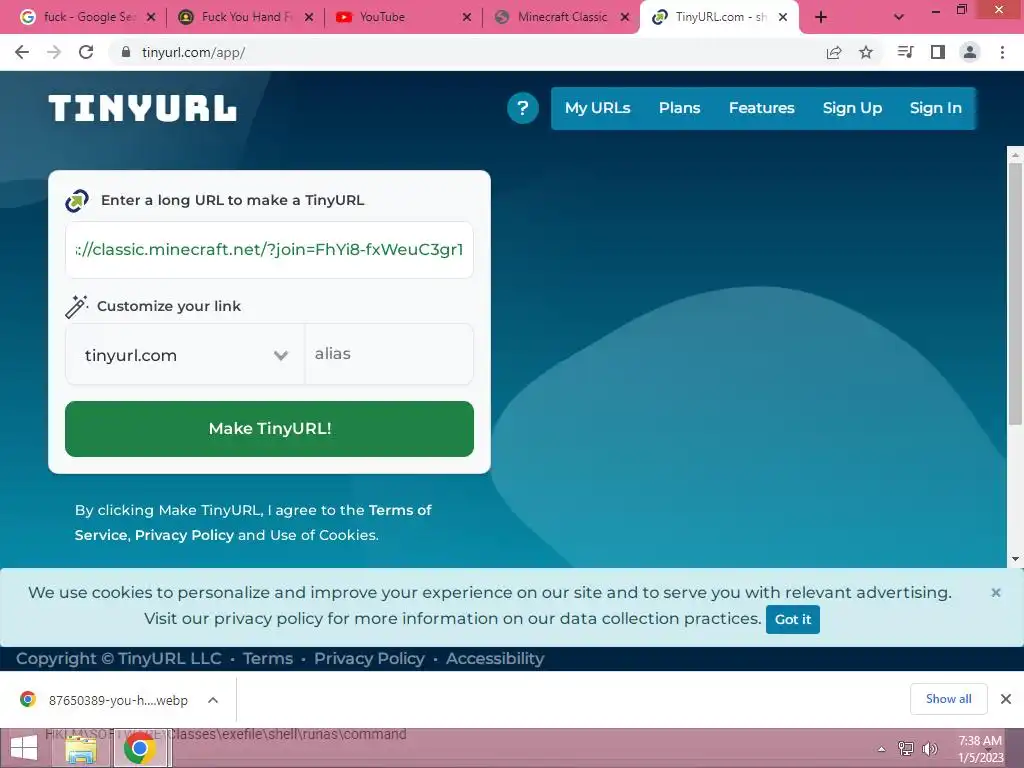Close the YouTube tab
The image size is (1024, 768).
tap(467, 17)
